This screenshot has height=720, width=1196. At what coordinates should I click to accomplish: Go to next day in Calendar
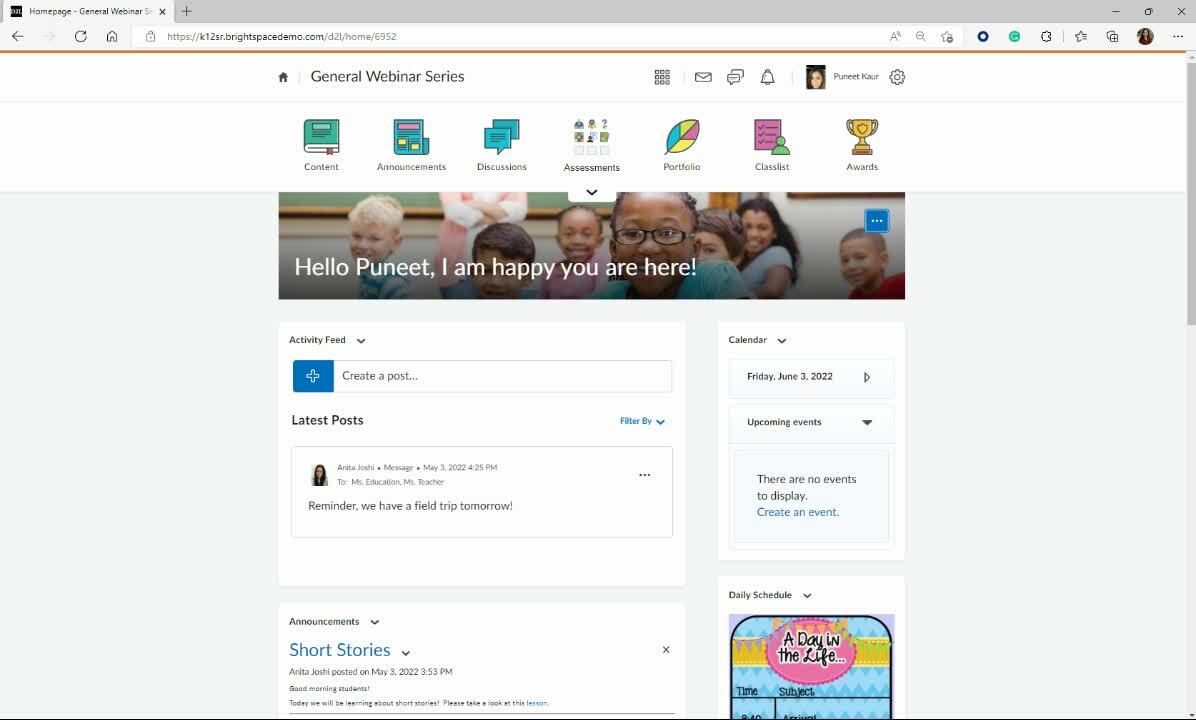(866, 377)
